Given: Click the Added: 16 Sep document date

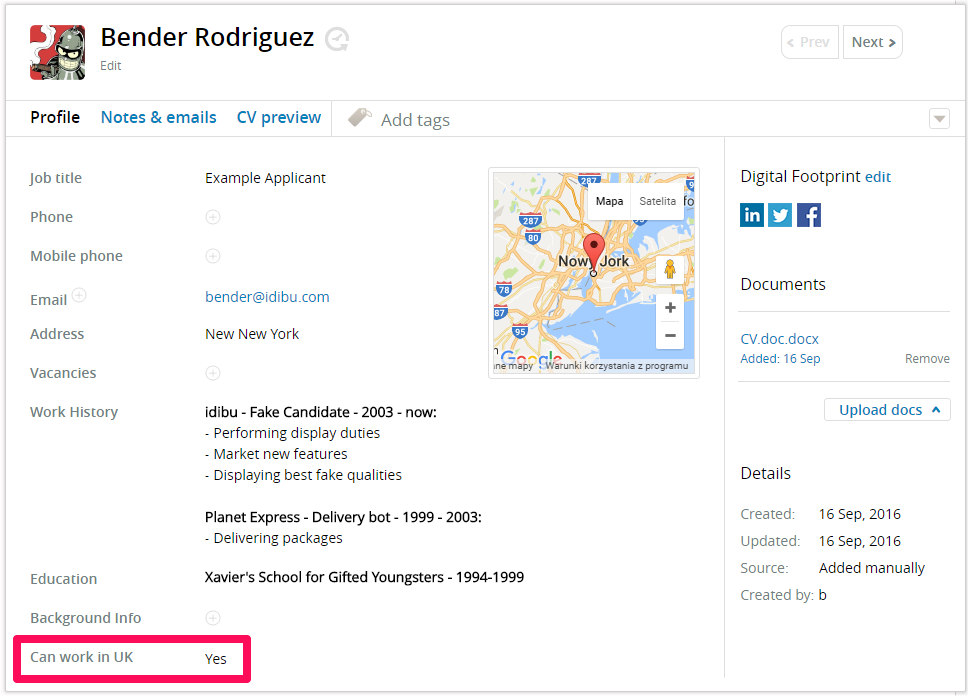Looking at the screenshot, I should 780,359.
